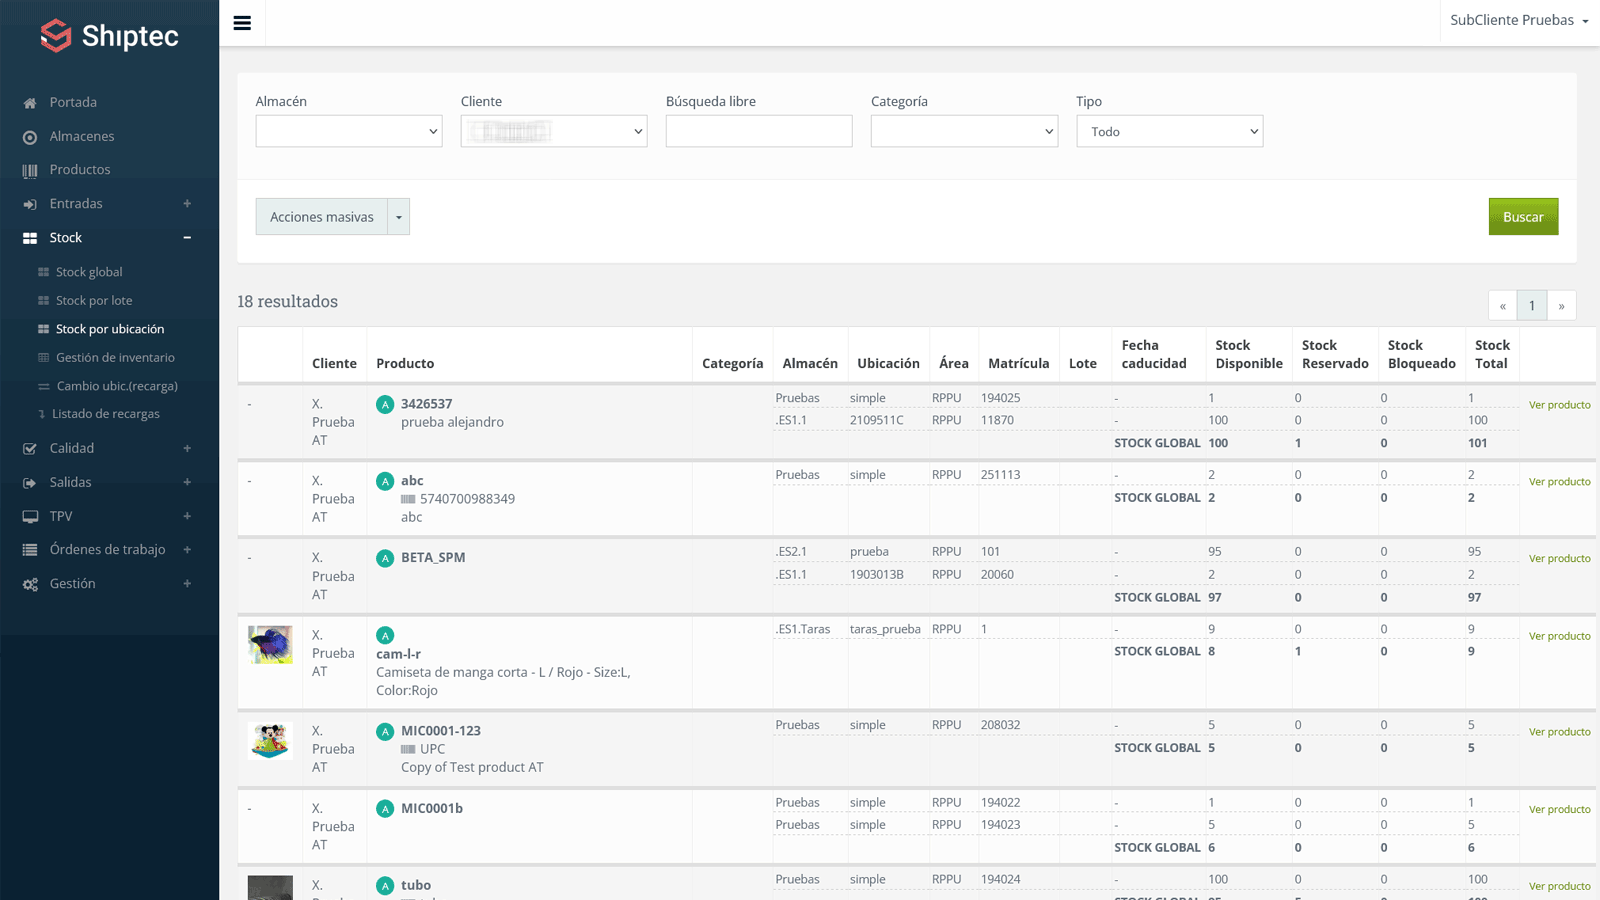The height and width of the screenshot is (900, 1600).
Task: Click the Shiptec logo
Action: [x=109, y=36]
